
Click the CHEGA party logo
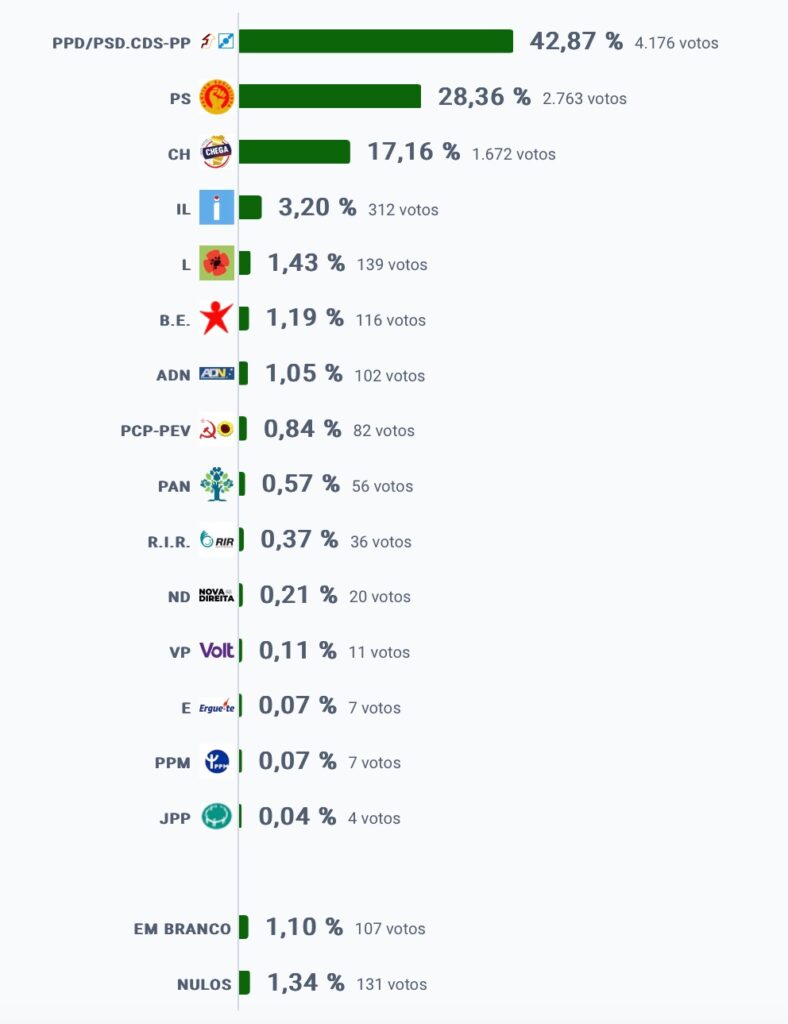point(217,152)
